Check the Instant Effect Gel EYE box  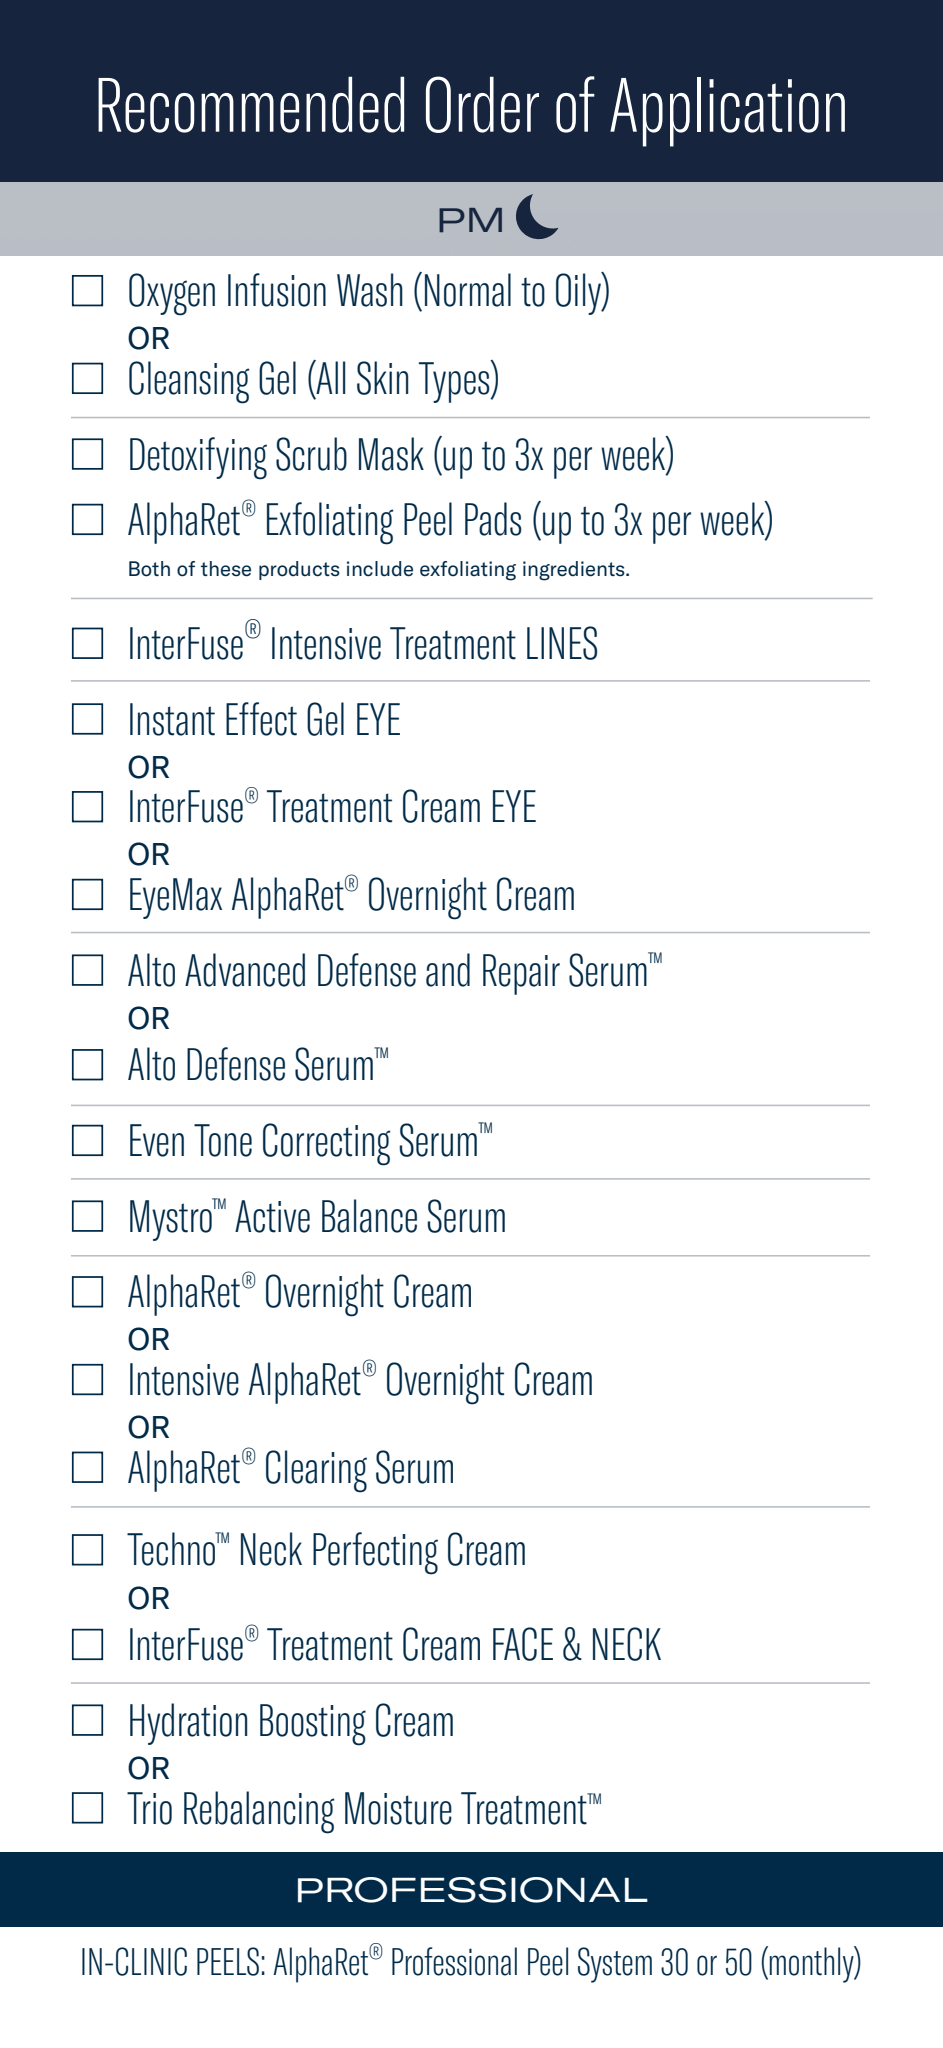(x=88, y=720)
